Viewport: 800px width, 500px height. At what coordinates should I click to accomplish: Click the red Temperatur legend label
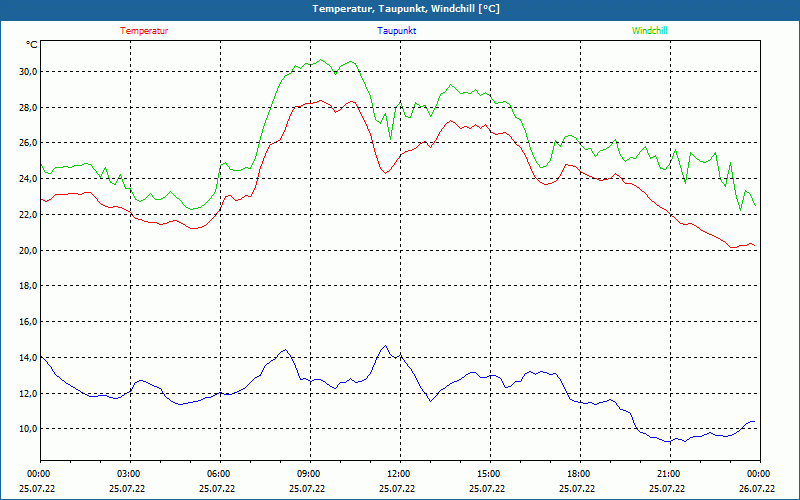(144, 31)
